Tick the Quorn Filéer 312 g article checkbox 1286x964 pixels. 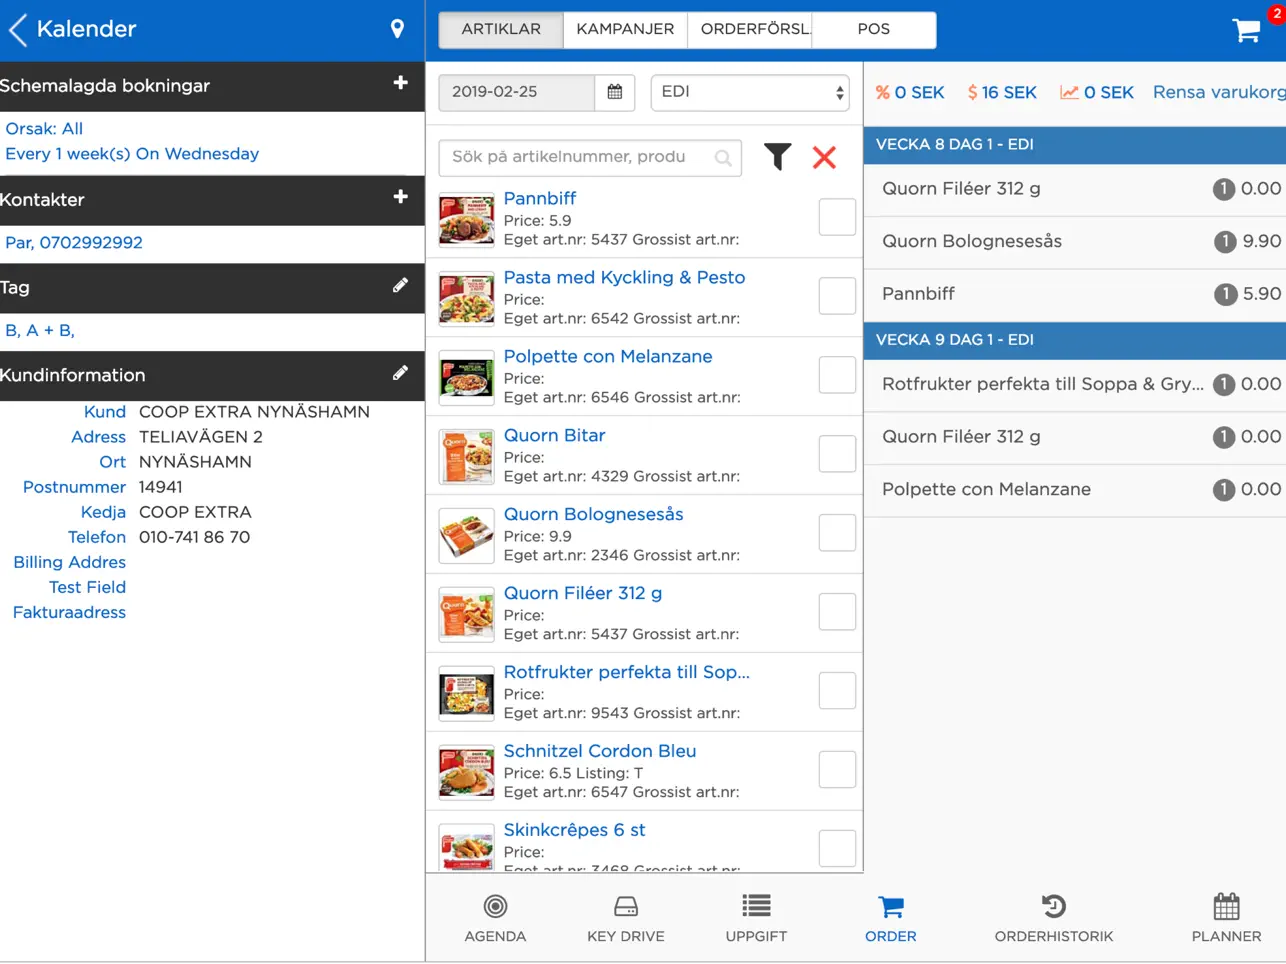pyautogui.click(x=837, y=612)
